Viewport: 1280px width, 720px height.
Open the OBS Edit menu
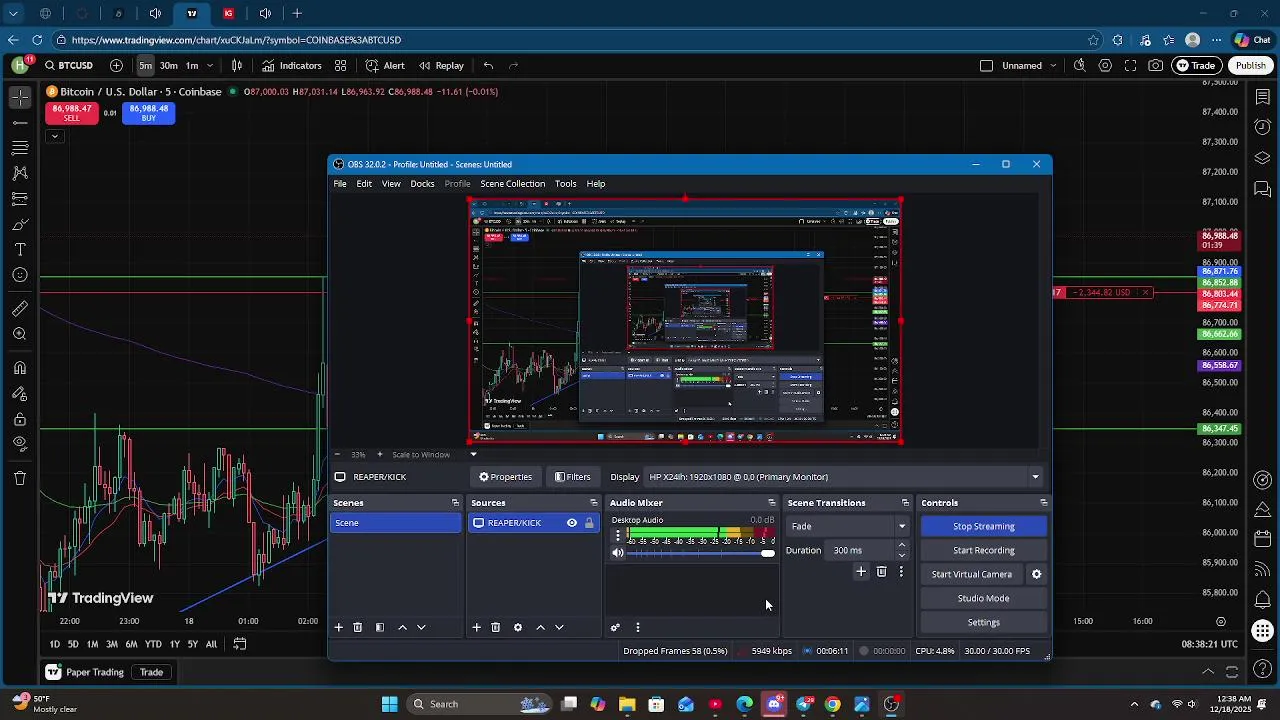tap(364, 184)
